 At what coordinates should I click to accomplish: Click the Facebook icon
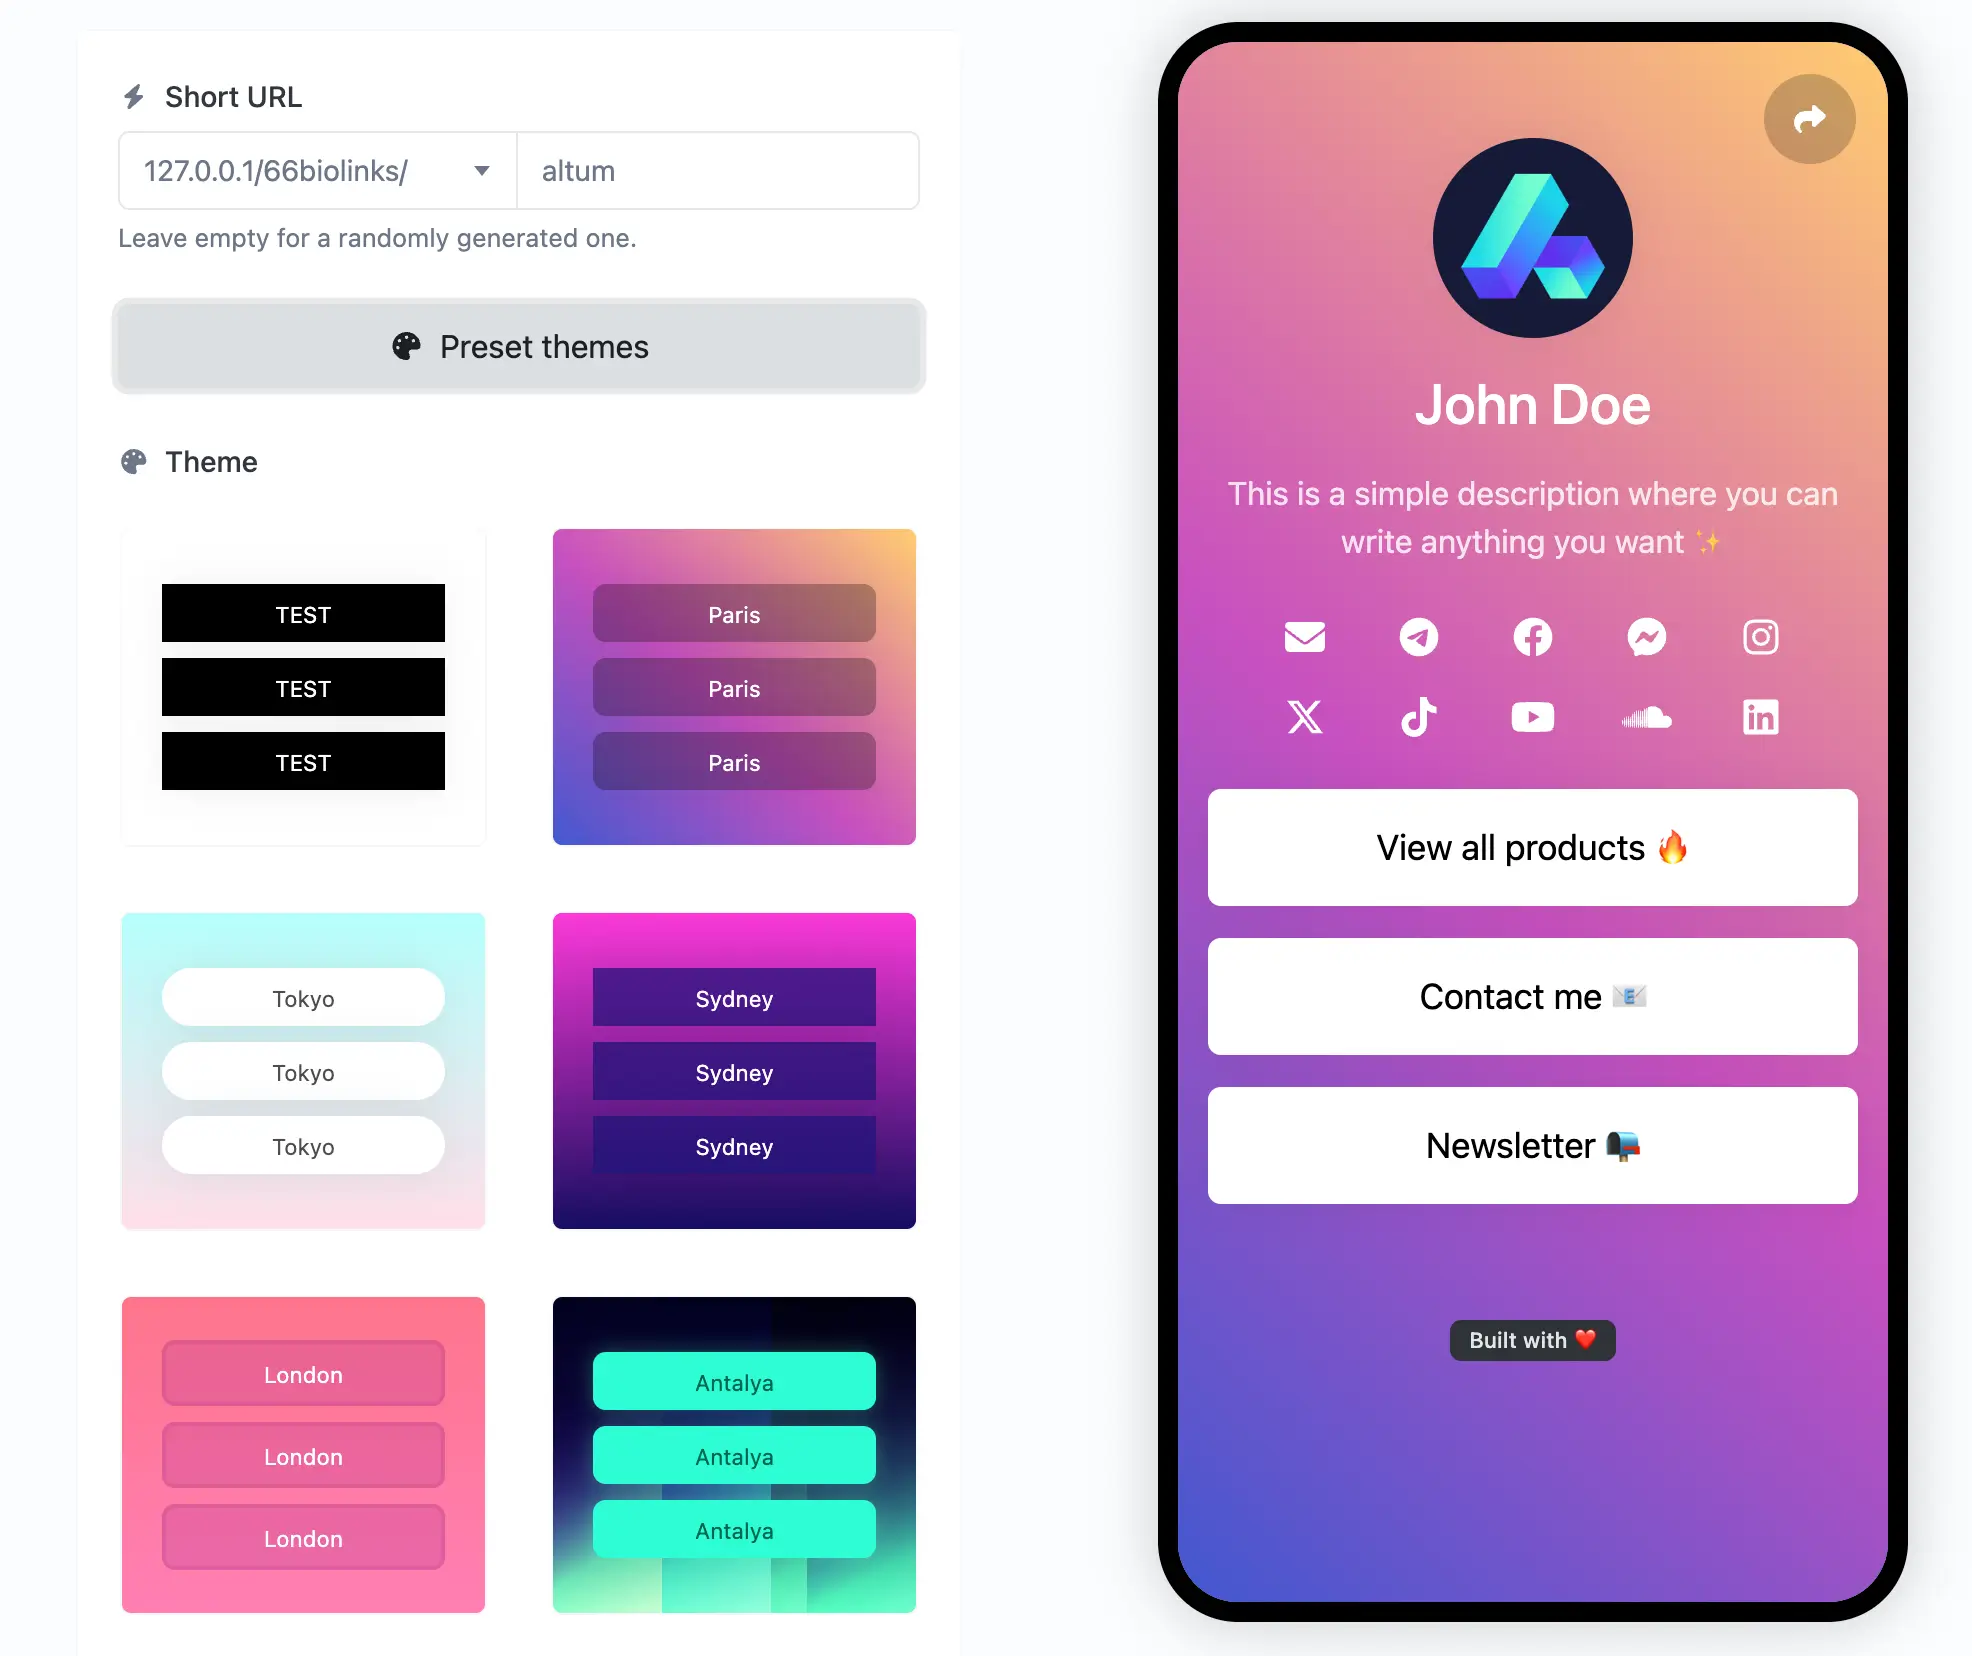point(1532,636)
